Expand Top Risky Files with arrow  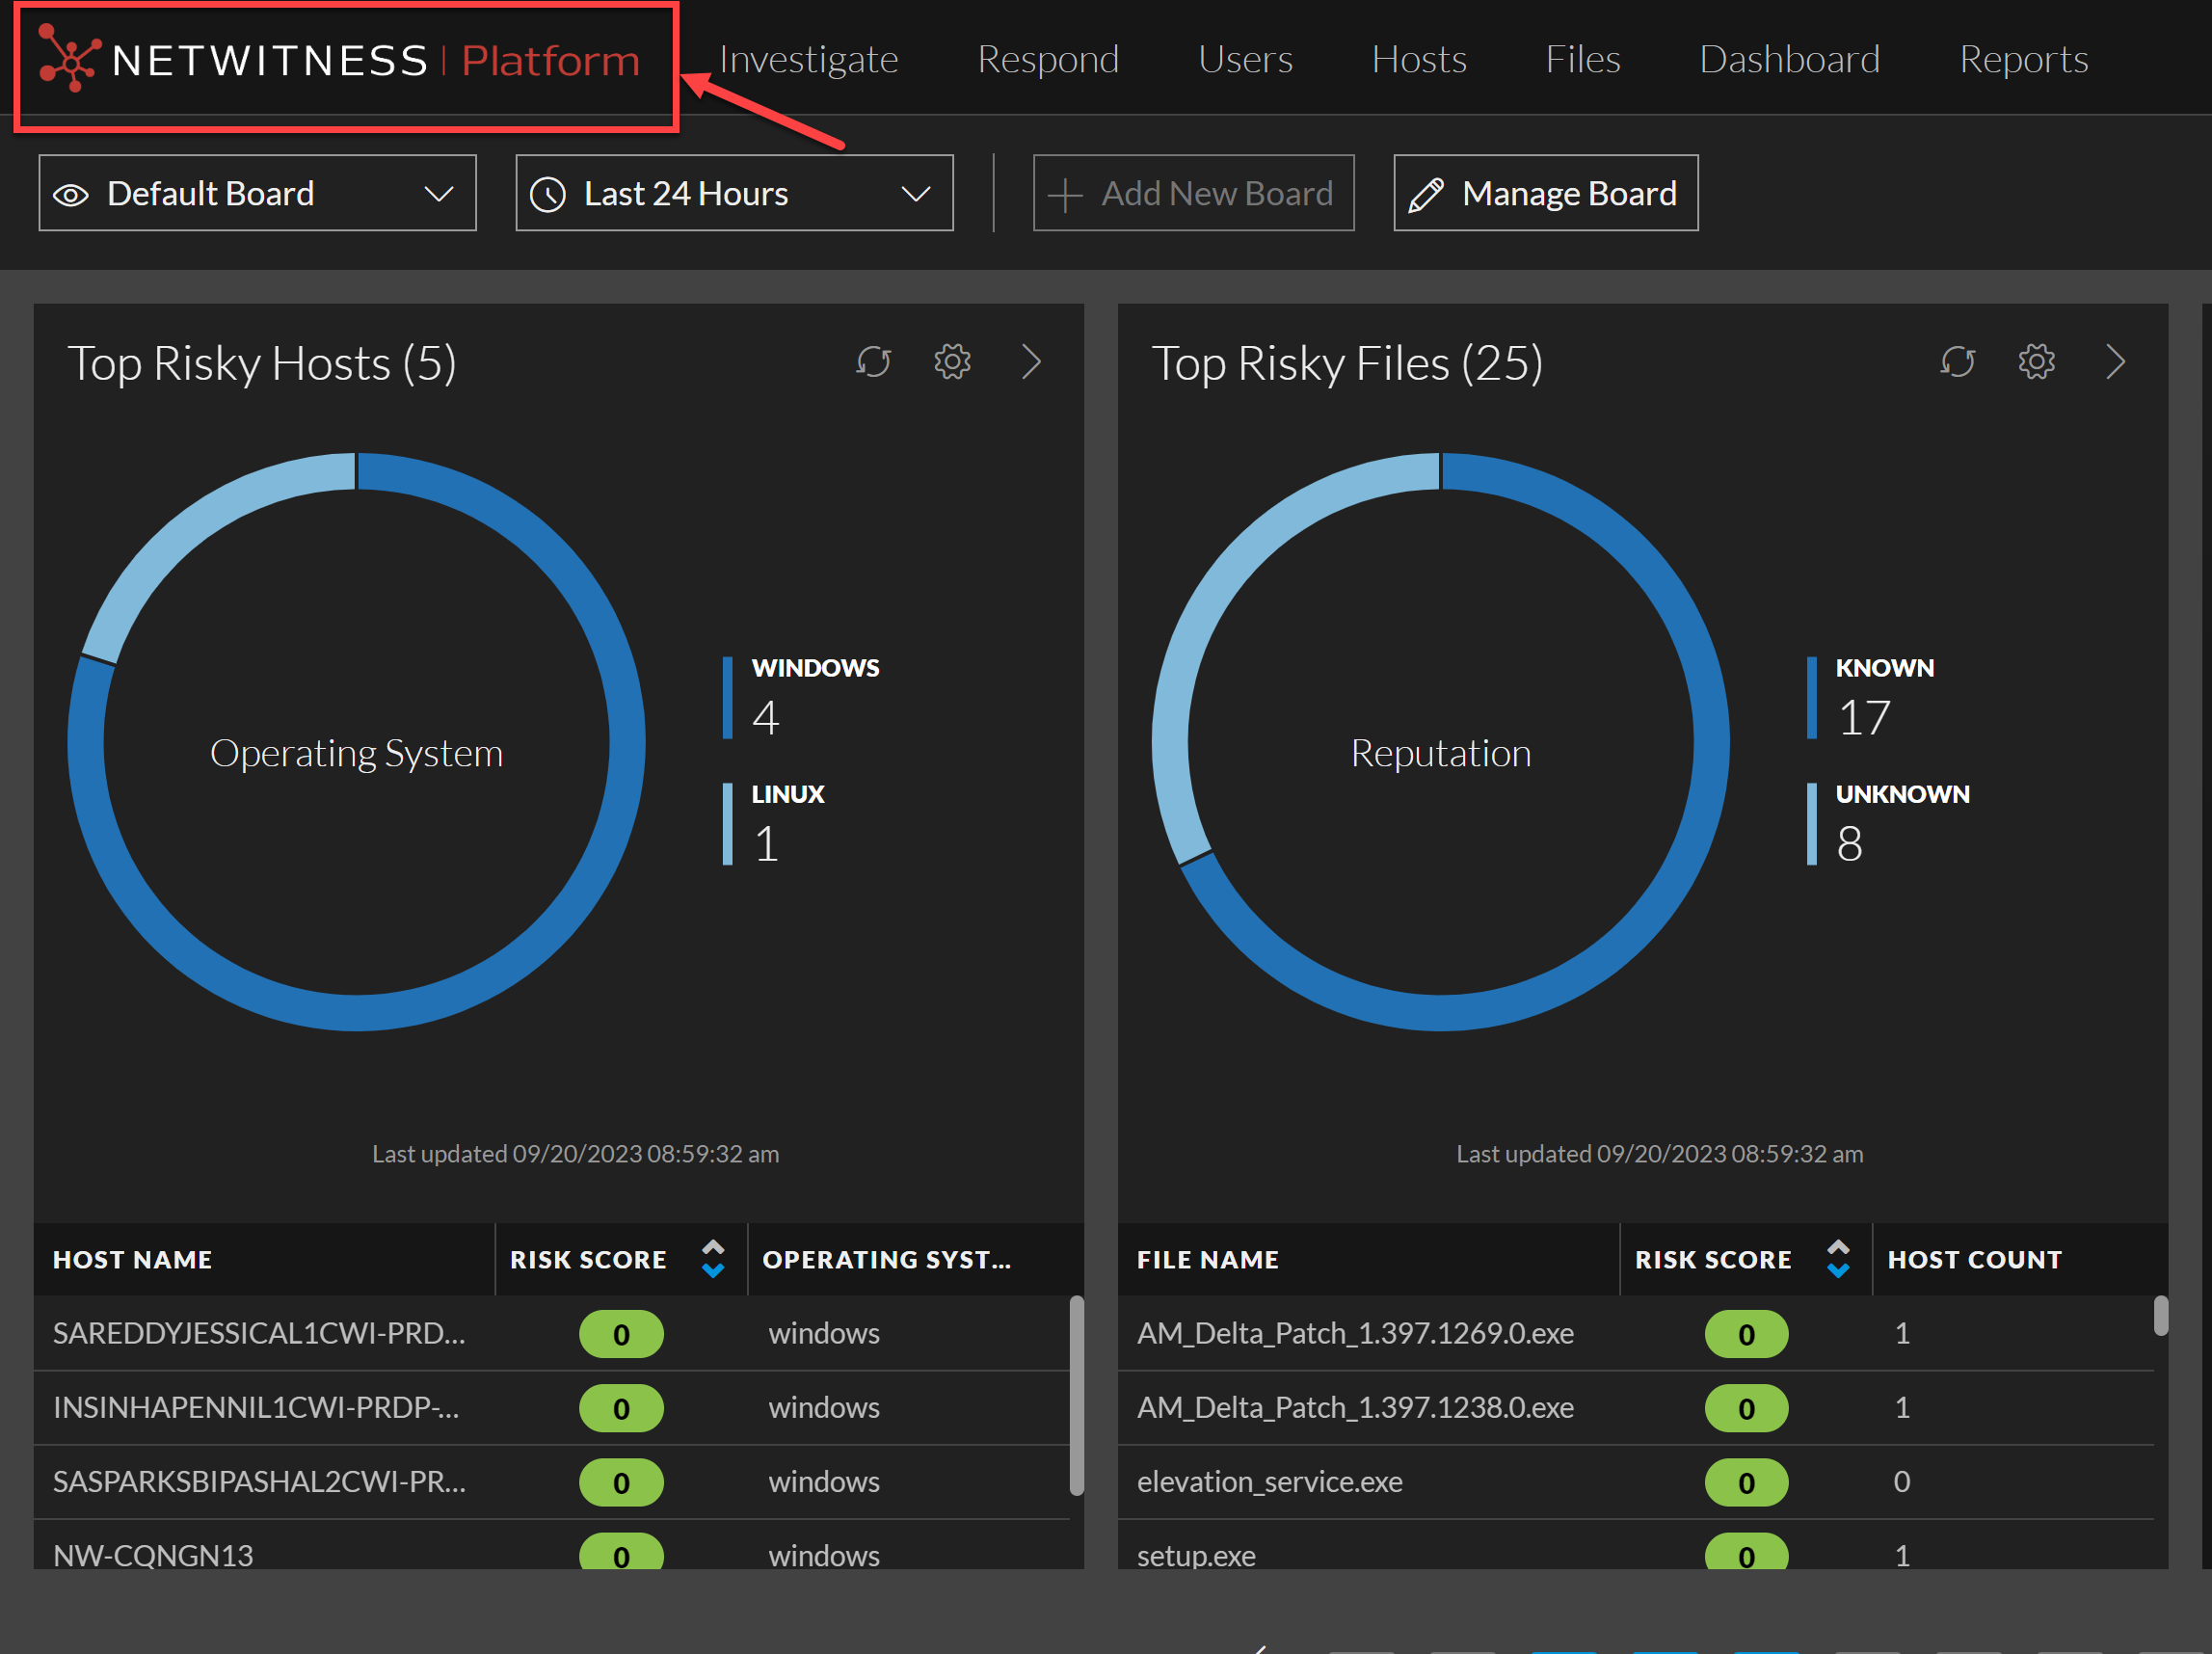(x=2115, y=362)
